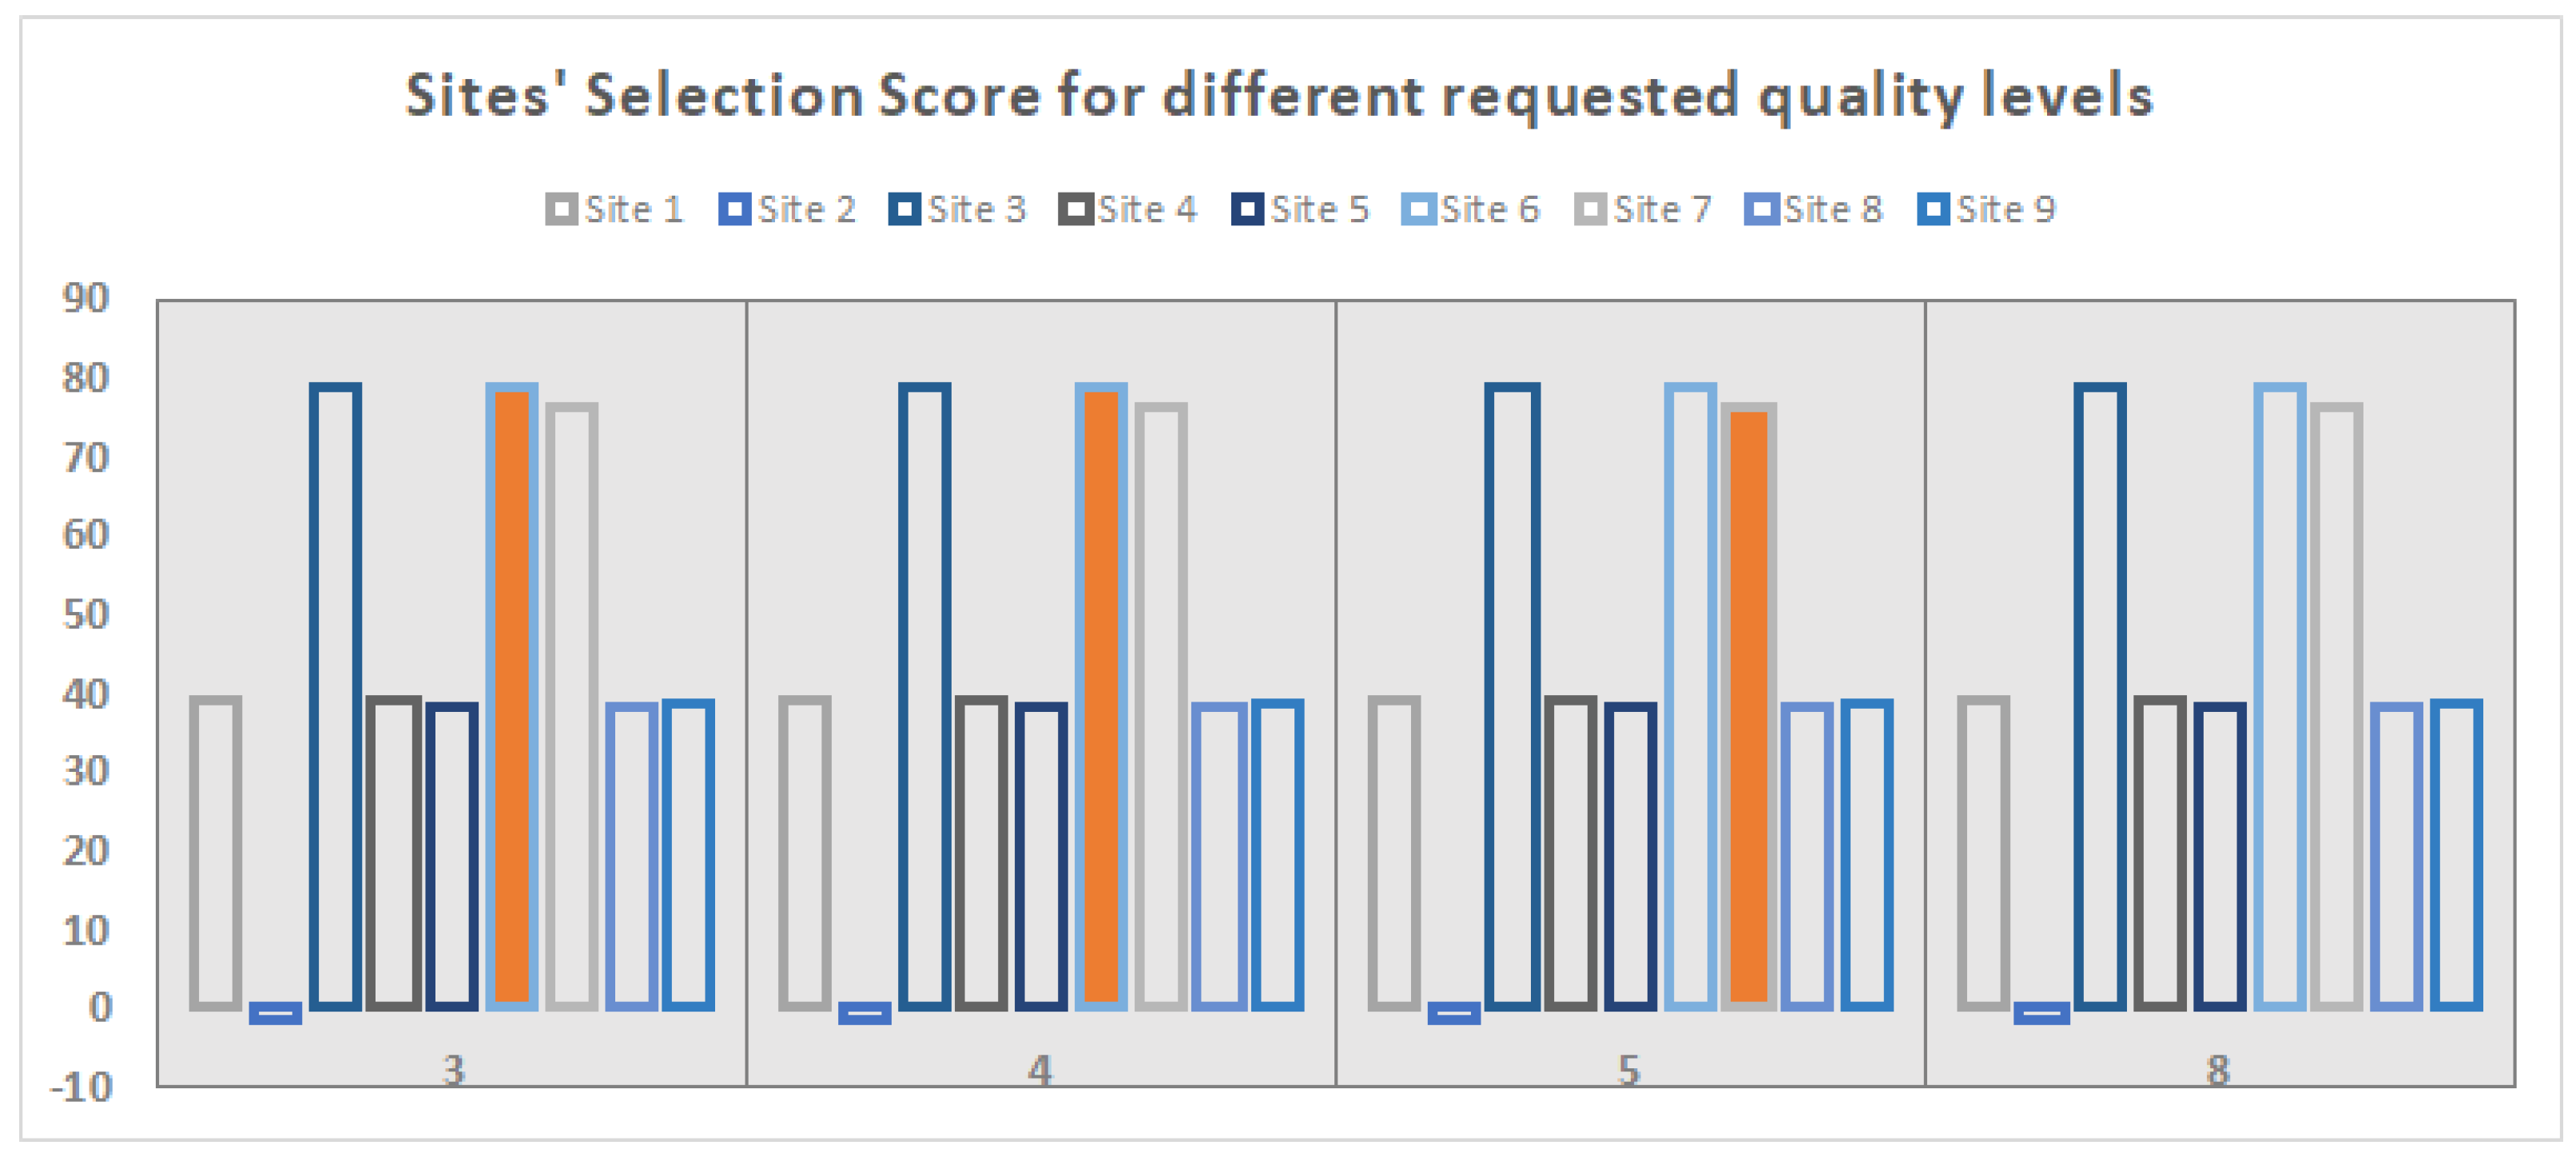Click the orange bar in quality level 3 group
The height and width of the screenshot is (1157, 2576).
[512, 696]
